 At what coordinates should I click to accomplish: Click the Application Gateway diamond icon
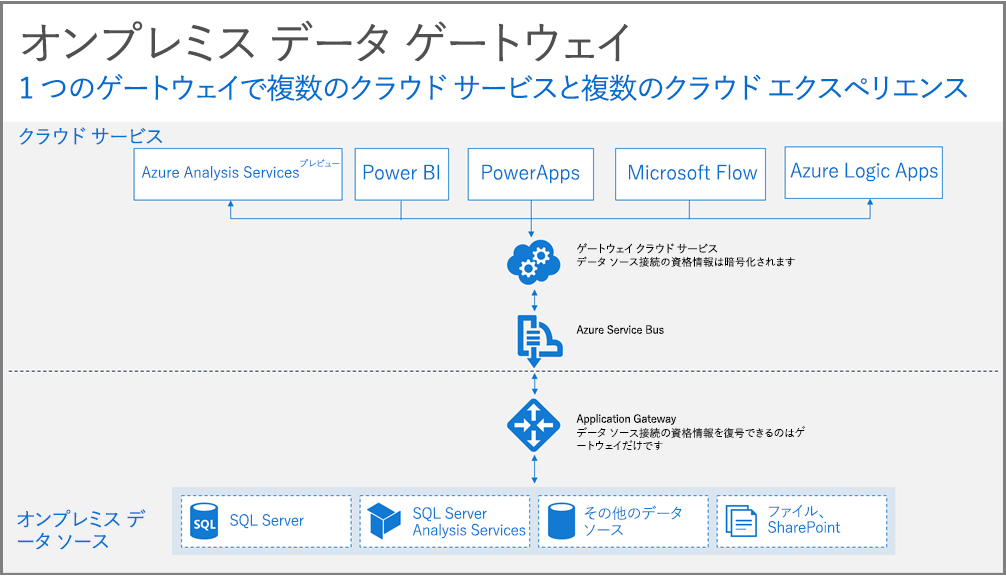[534, 425]
